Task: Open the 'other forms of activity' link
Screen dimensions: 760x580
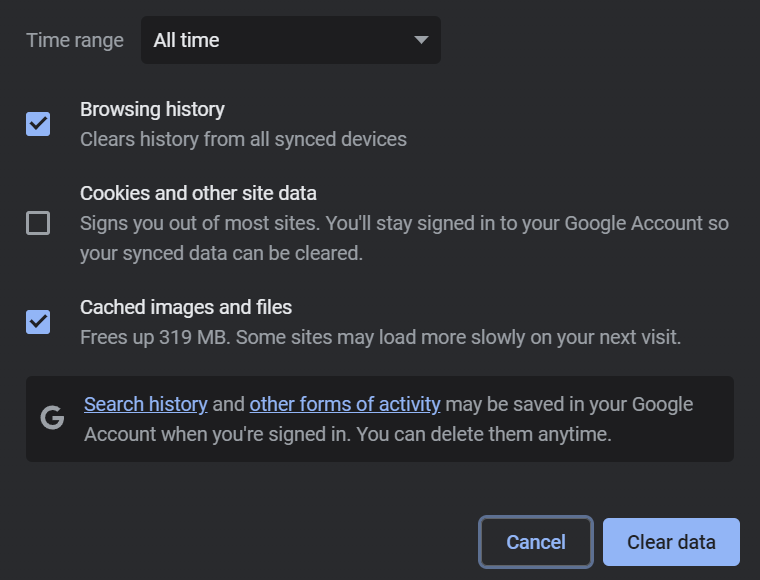Action: pyautogui.click(x=345, y=404)
